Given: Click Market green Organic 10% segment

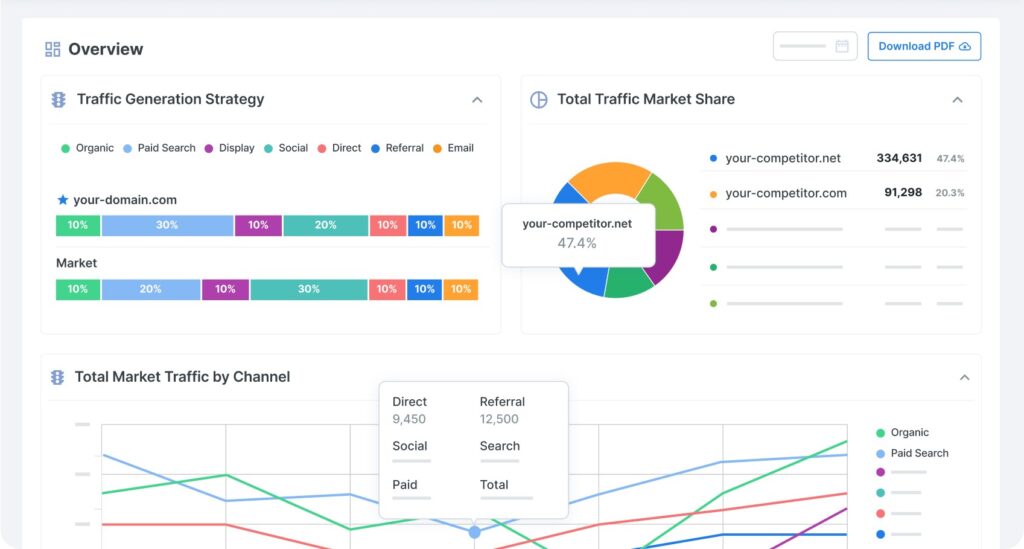Looking at the screenshot, I should pyautogui.click(x=78, y=289).
